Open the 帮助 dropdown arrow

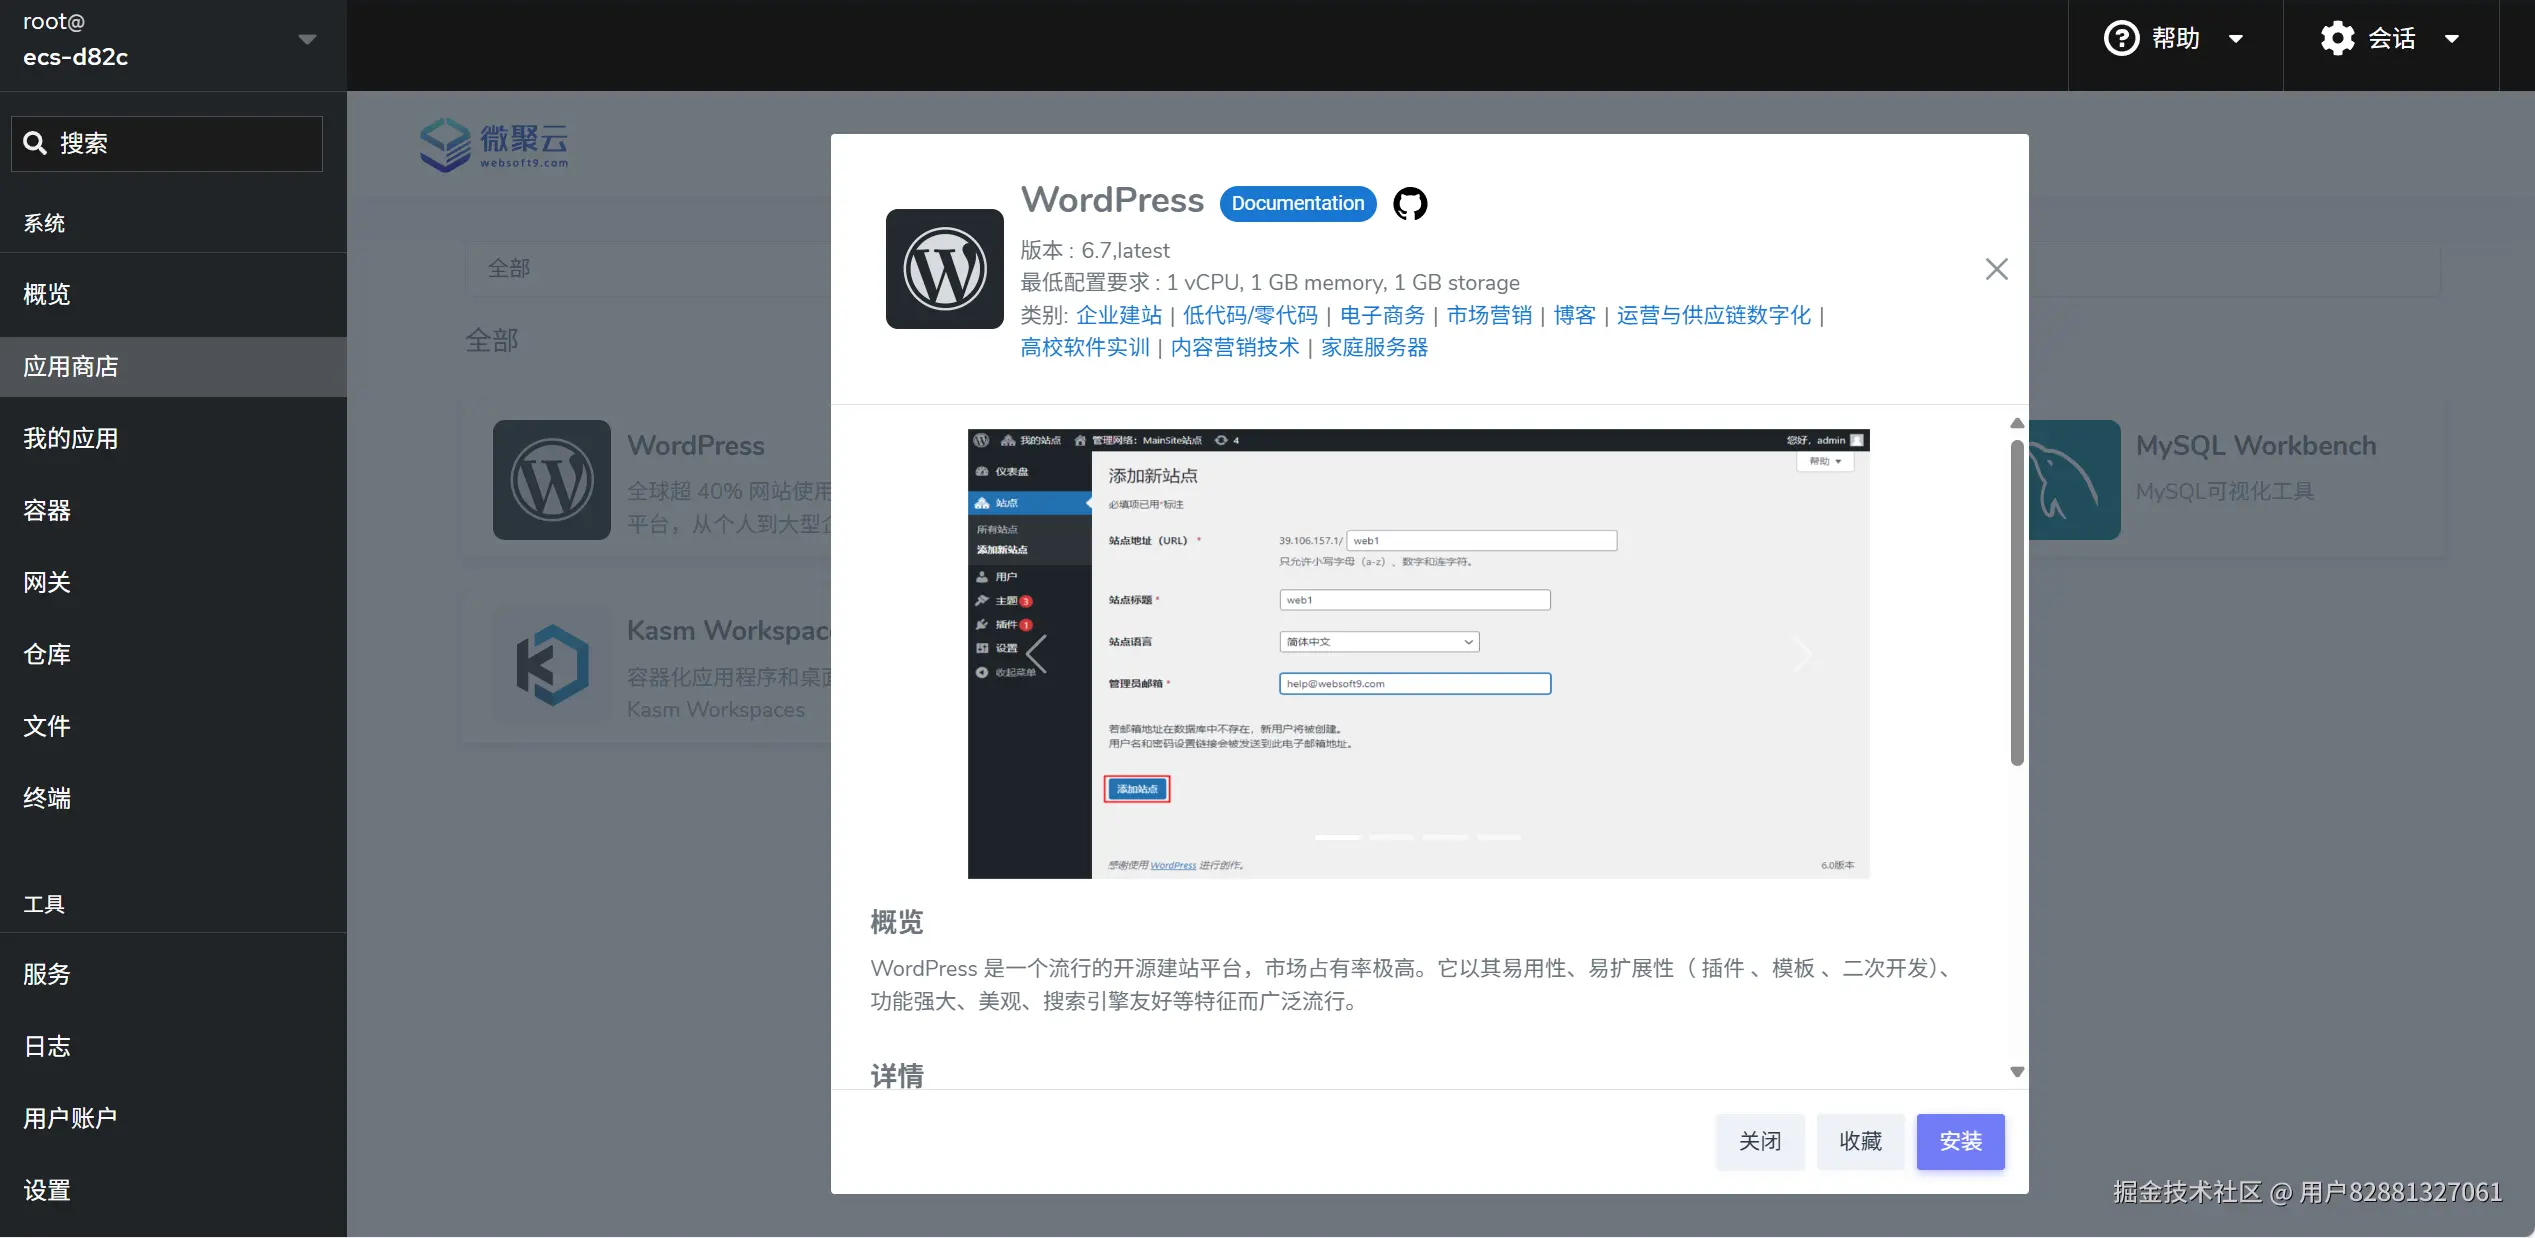[x=2237, y=38]
